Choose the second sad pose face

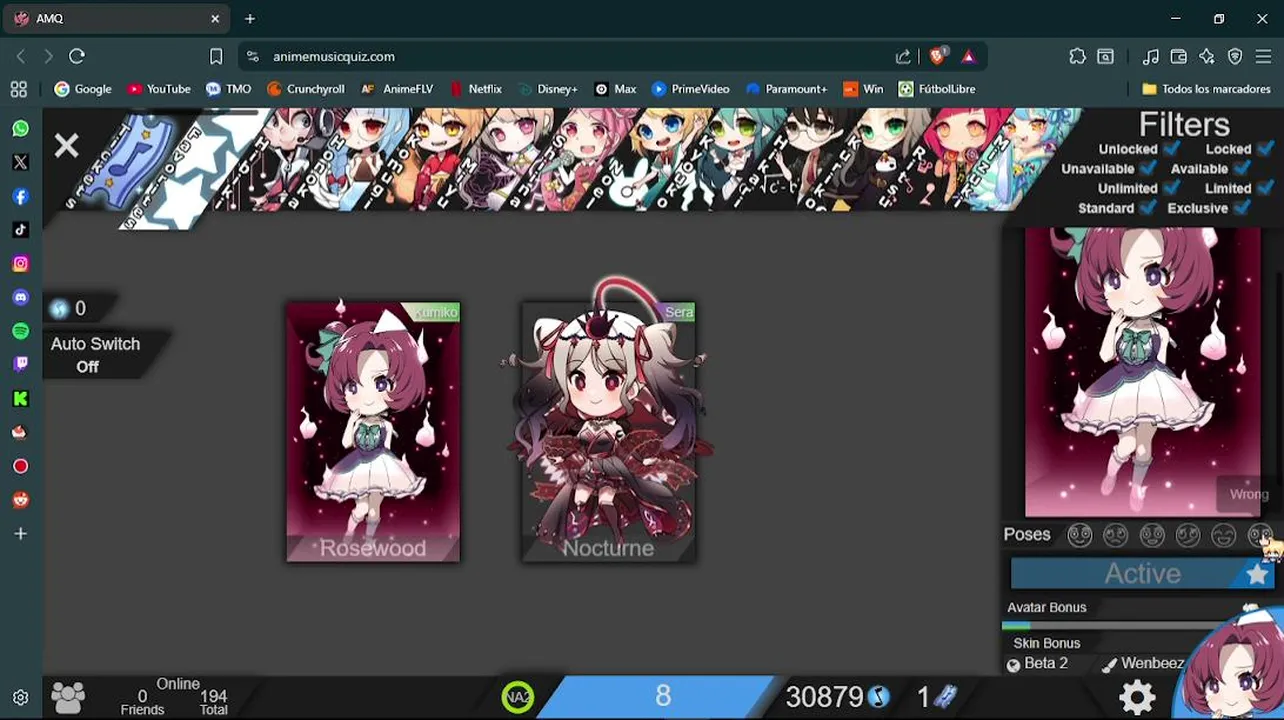pyautogui.click(x=1115, y=535)
